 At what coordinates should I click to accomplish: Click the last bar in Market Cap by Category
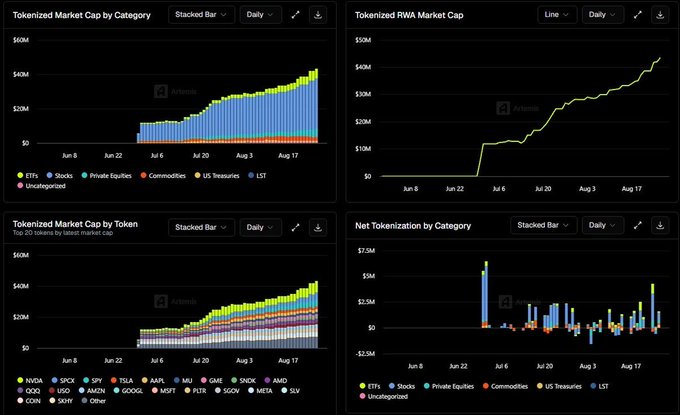pyautogui.click(x=317, y=106)
